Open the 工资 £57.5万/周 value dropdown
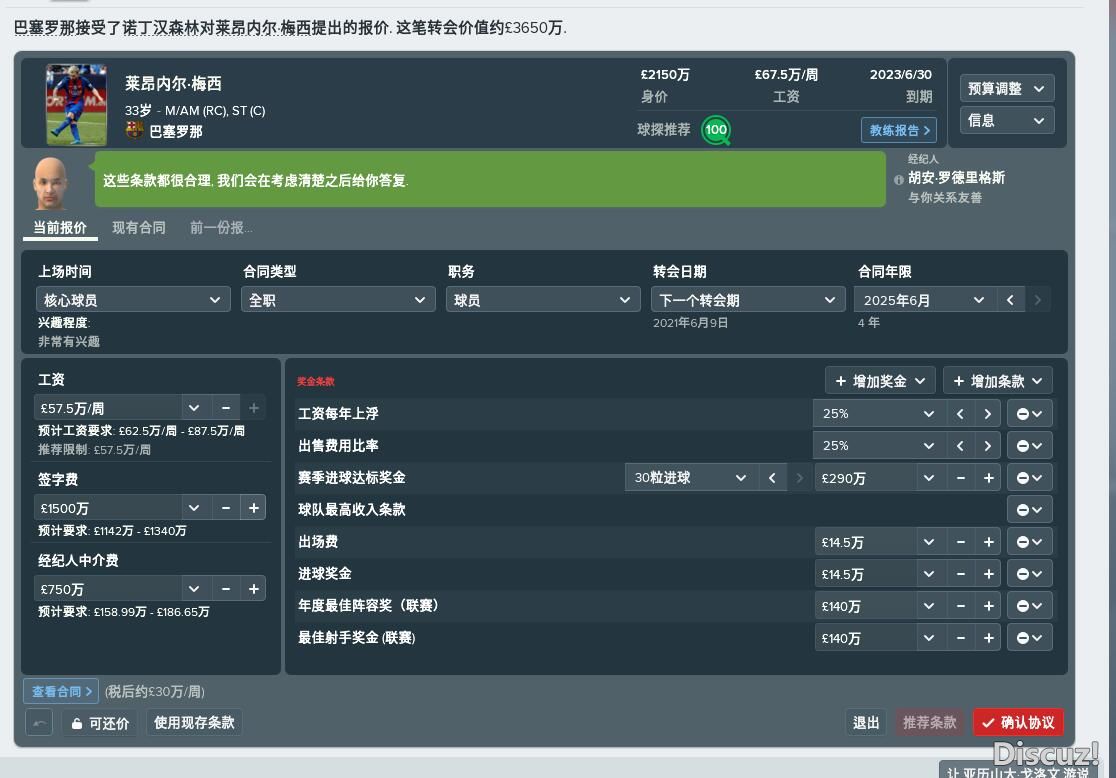Screen dimensions: 1116x778 click(x=194, y=408)
